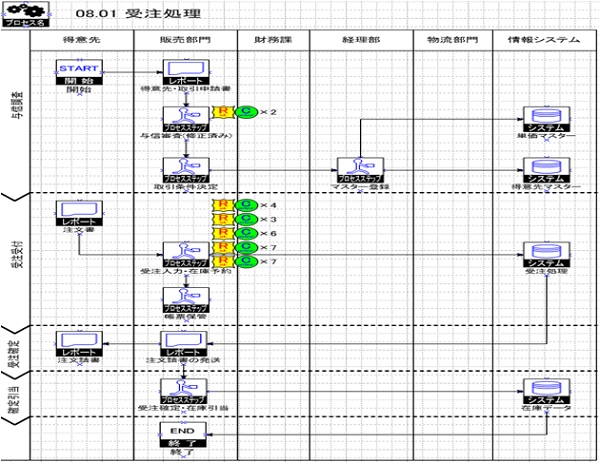Select the 得意先マスター system icon

pyautogui.click(x=545, y=169)
